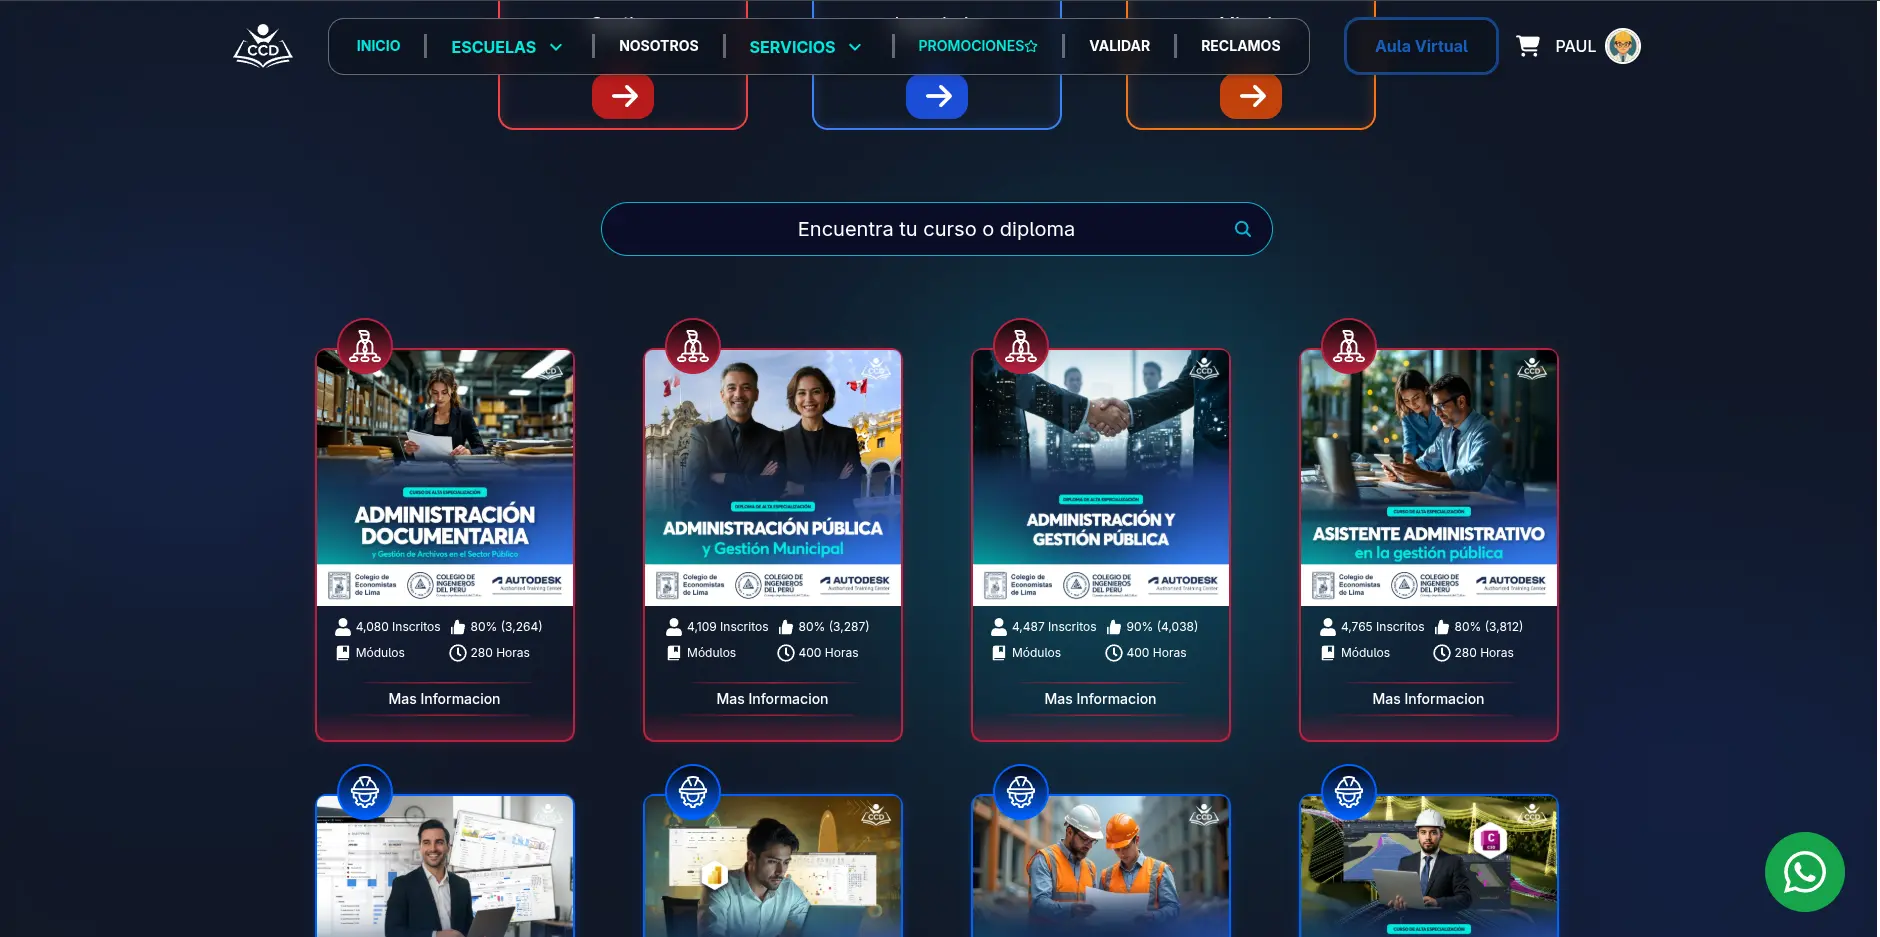Click category badge on Administración y Gestión Pública card
1880x937 pixels.
(x=1021, y=346)
